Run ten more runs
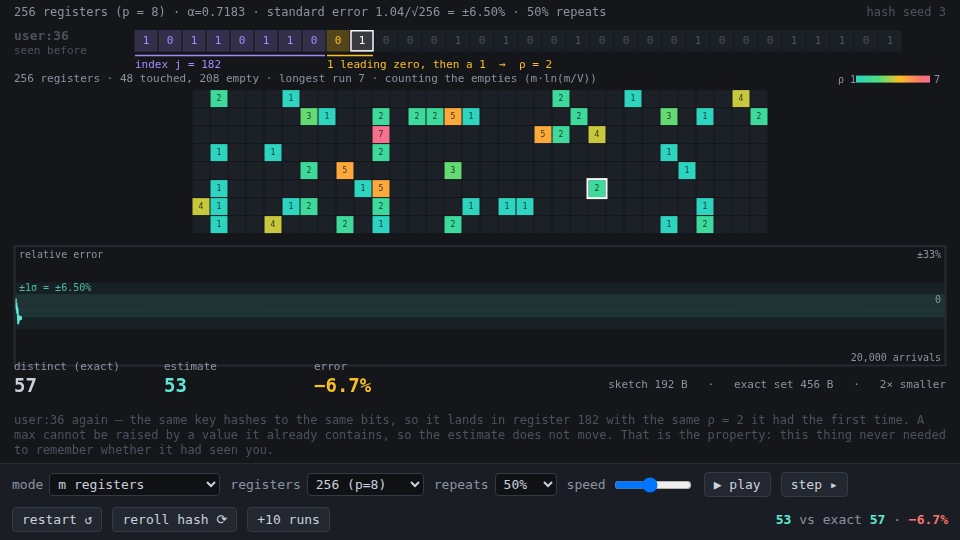This screenshot has width=960, height=540. tap(288, 519)
